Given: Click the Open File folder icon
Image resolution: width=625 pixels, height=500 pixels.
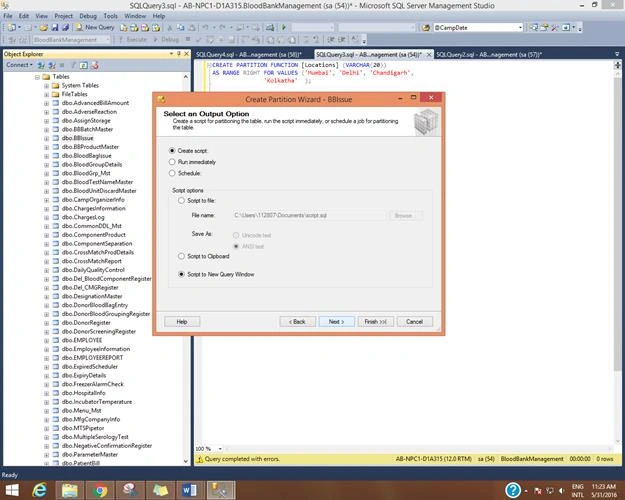Looking at the screenshot, I should click(43, 28).
